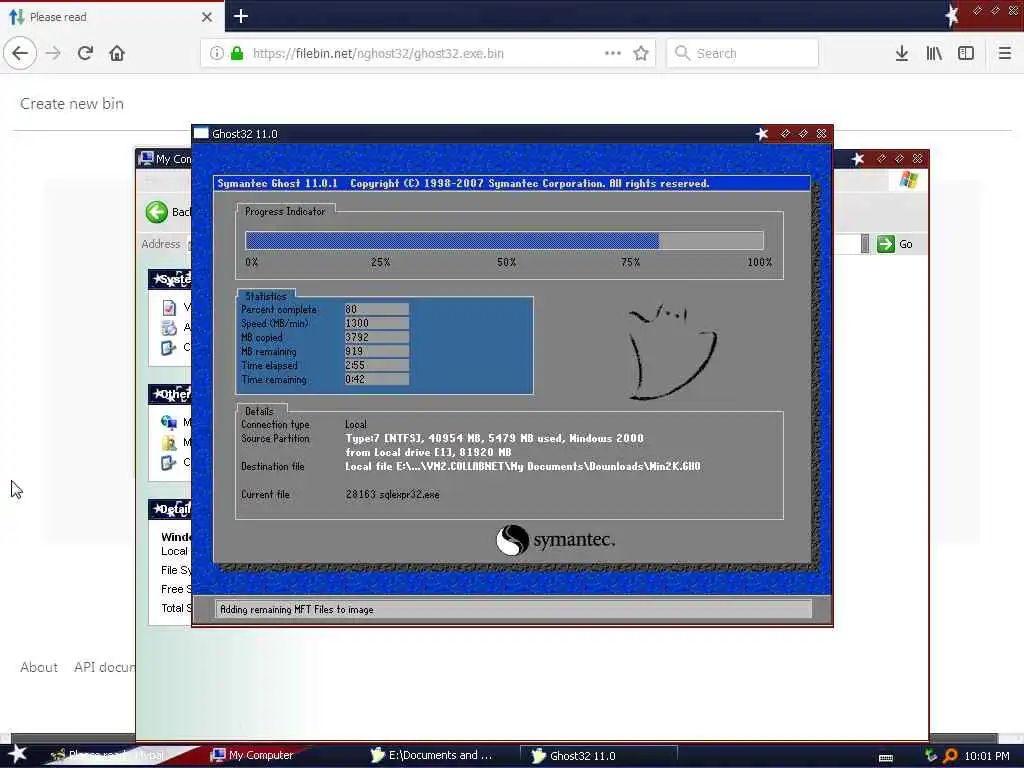Click the Symantec logo
Image resolution: width=1024 pixels, height=768 pixels.
click(556, 540)
